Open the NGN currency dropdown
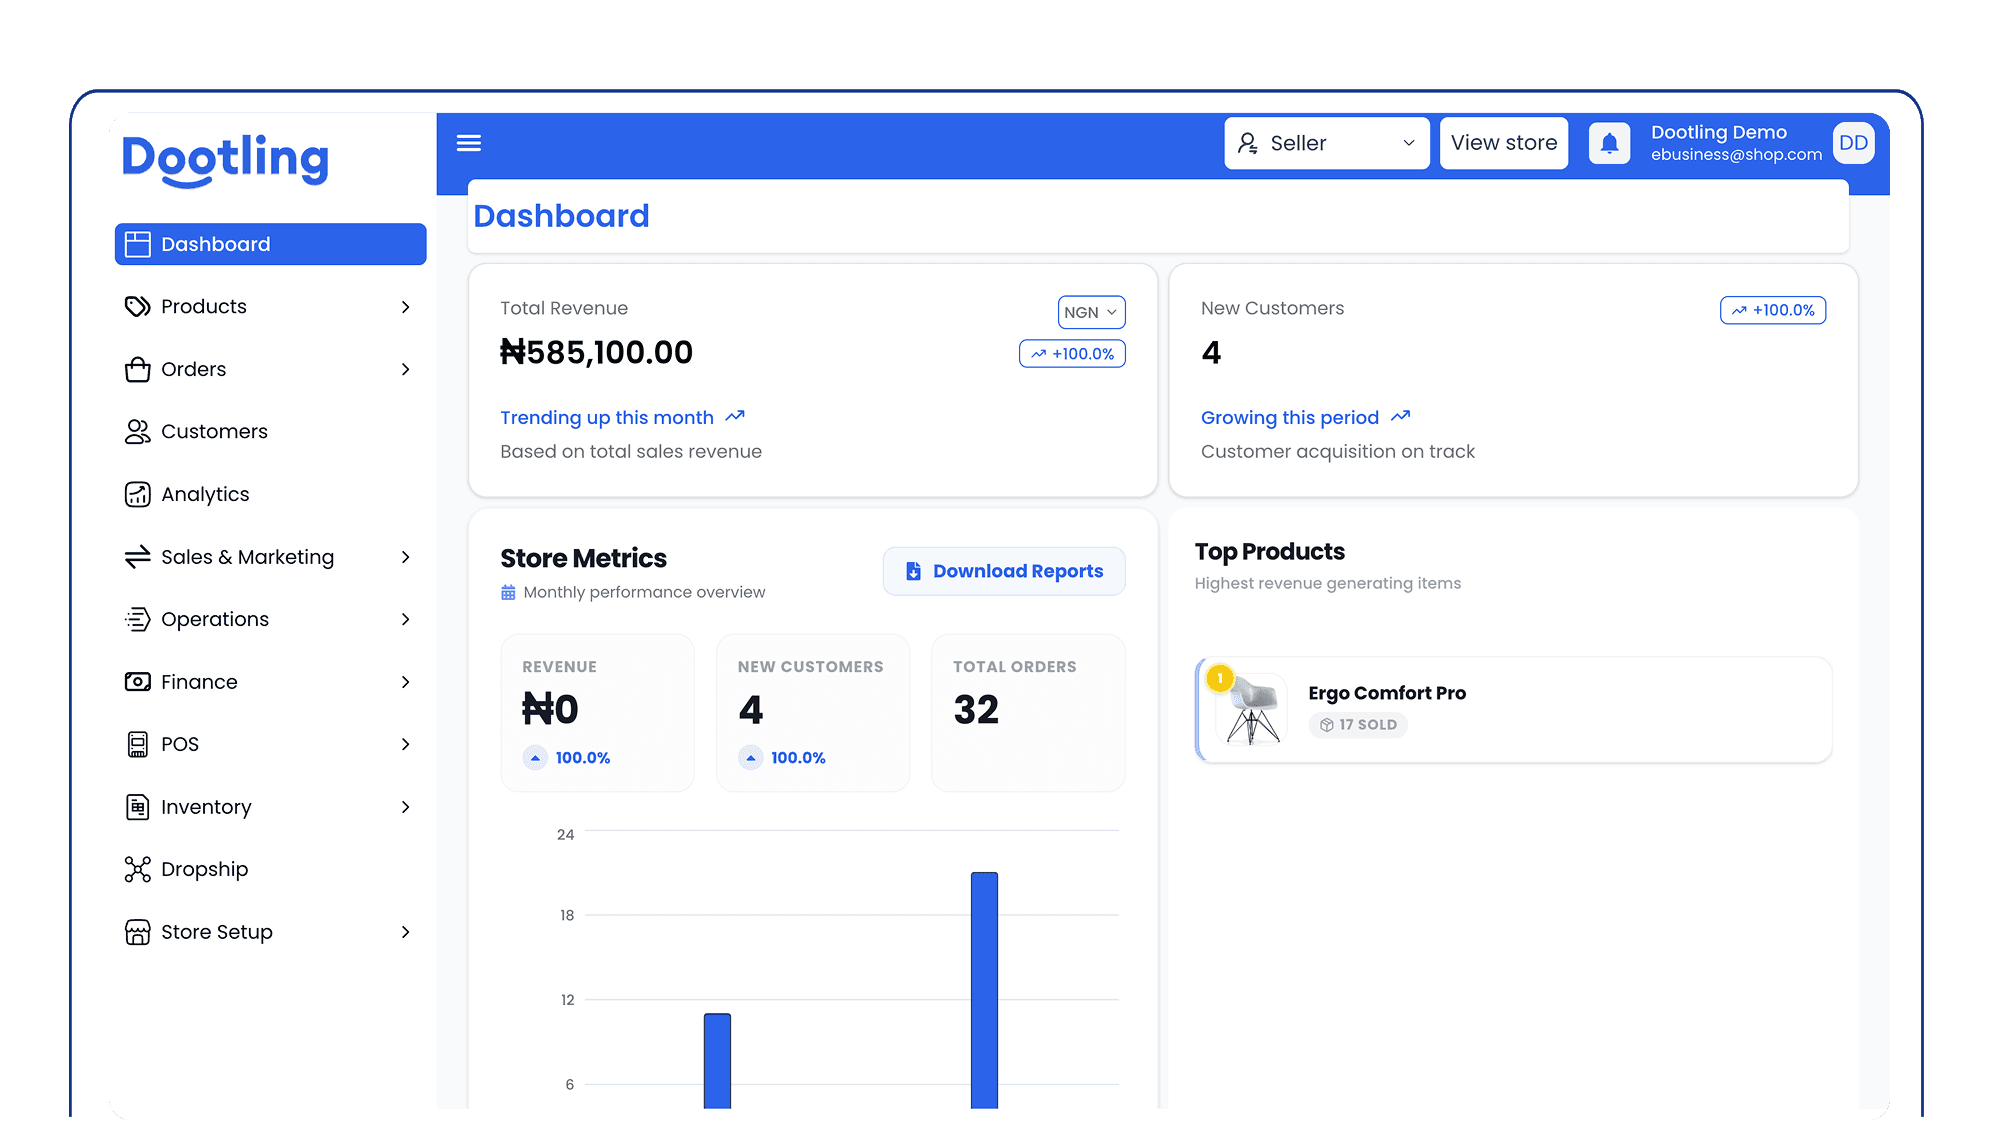 click(x=1091, y=312)
